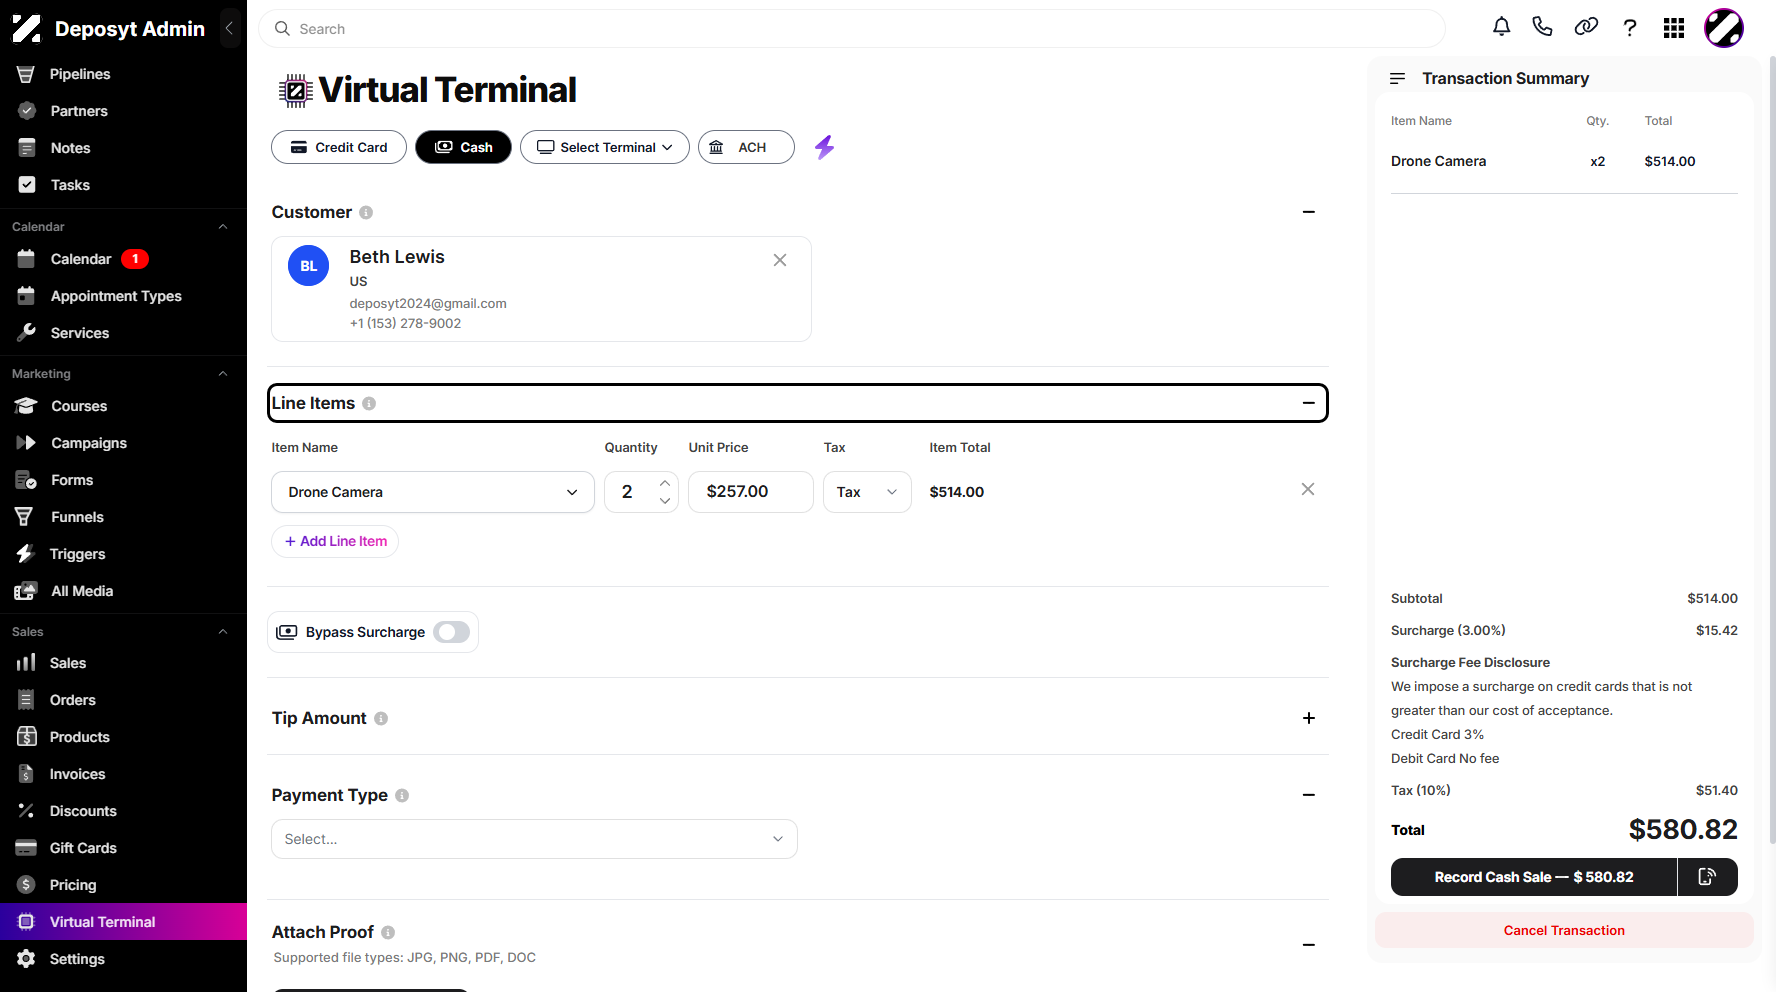This screenshot has height=992, width=1776.
Task: Click the Search field
Action: point(852,29)
